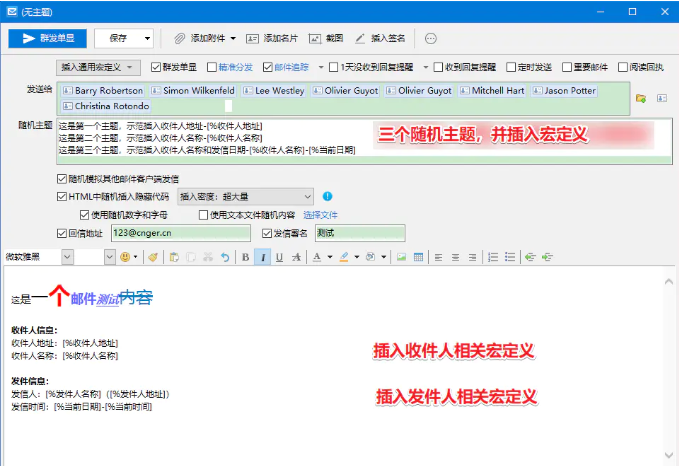679x466 pixels.
Task: Toggle the 发信署名 checkbox
Action: [267, 233]
